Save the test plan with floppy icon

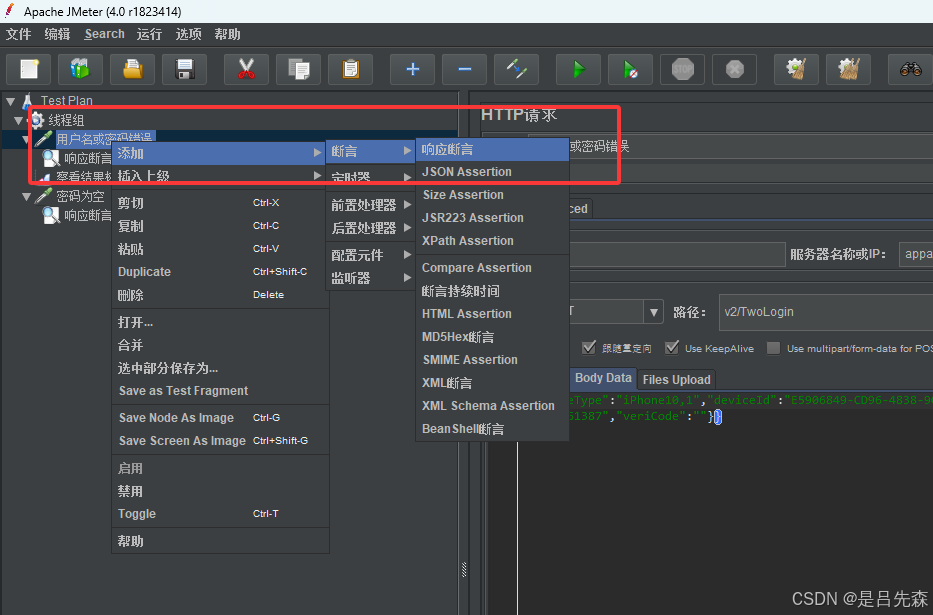[184, 69]
